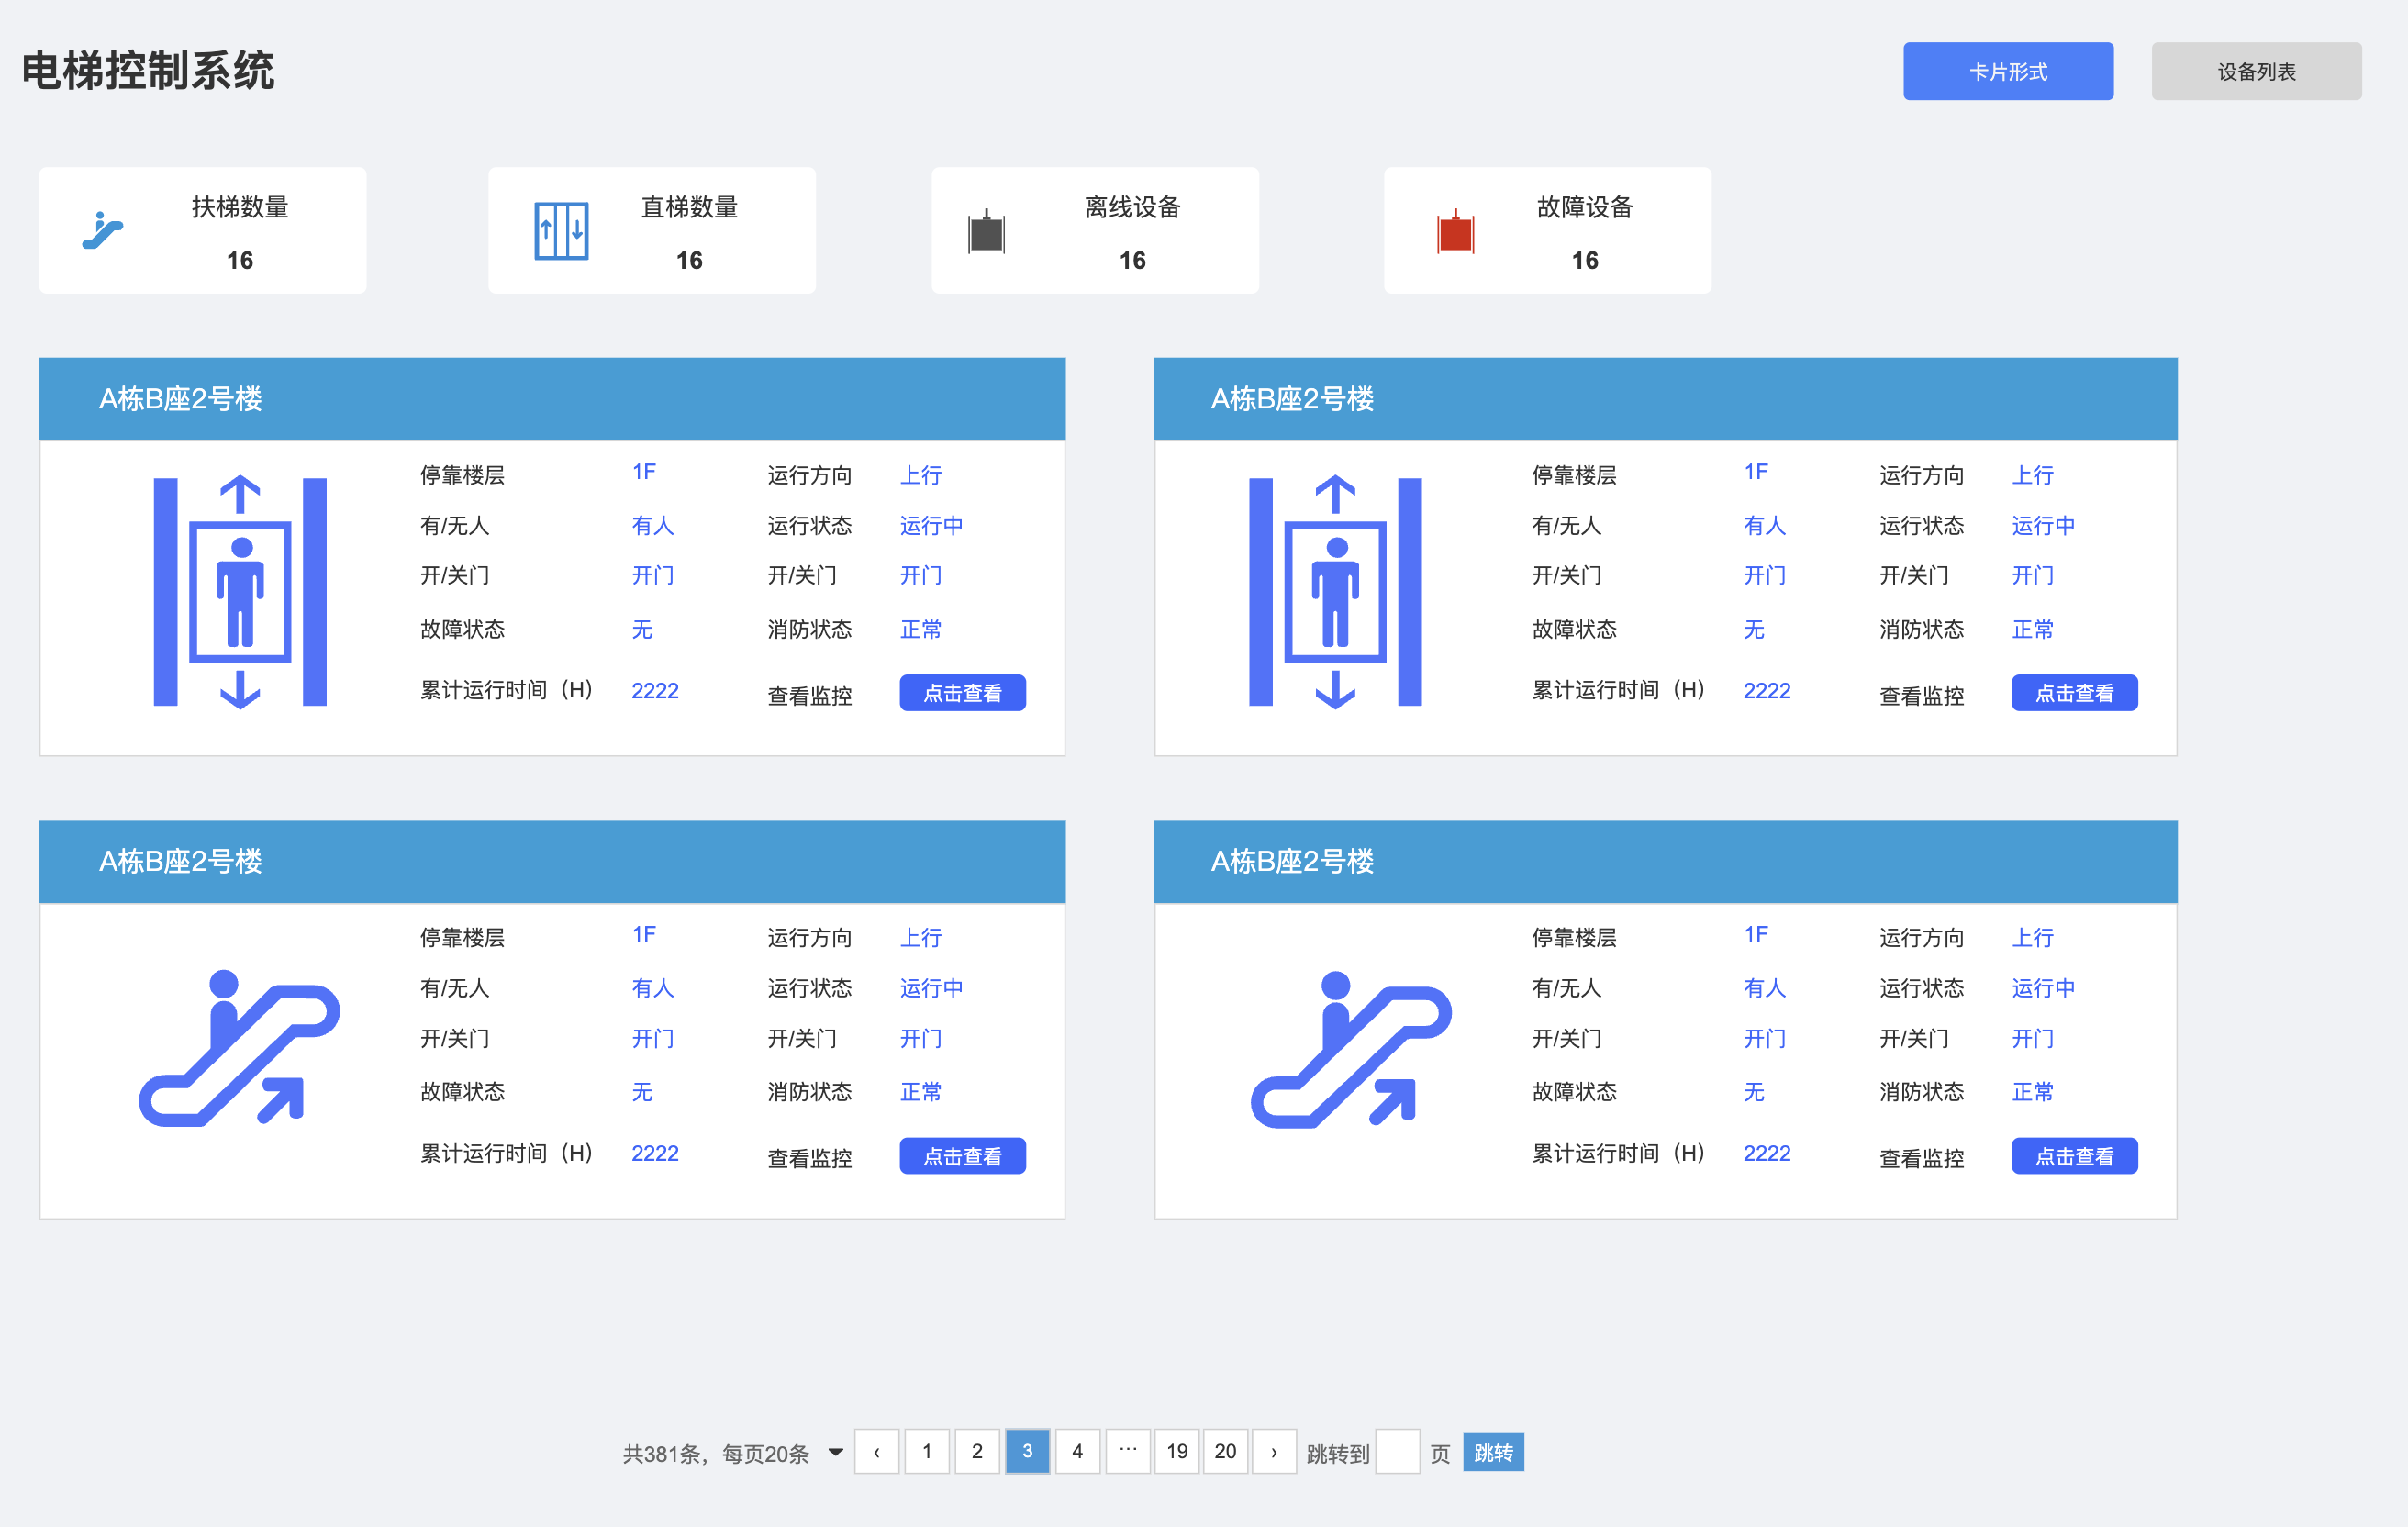The width and height of the screenshot is (2408, 1527).
Task: Switch to 卡片形式 card view tab
Action: pyautogui.click(x=2007, y=71)
